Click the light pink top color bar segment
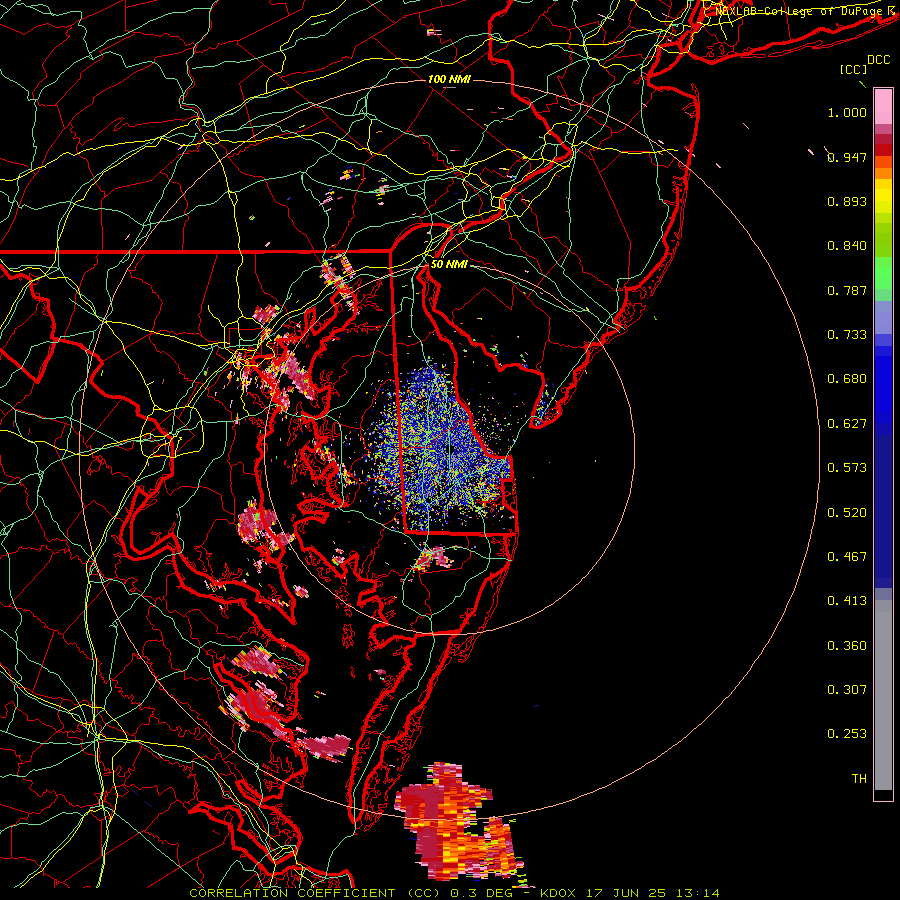The height and width of the screenshot is (900, 900). [x=883, y=106]
